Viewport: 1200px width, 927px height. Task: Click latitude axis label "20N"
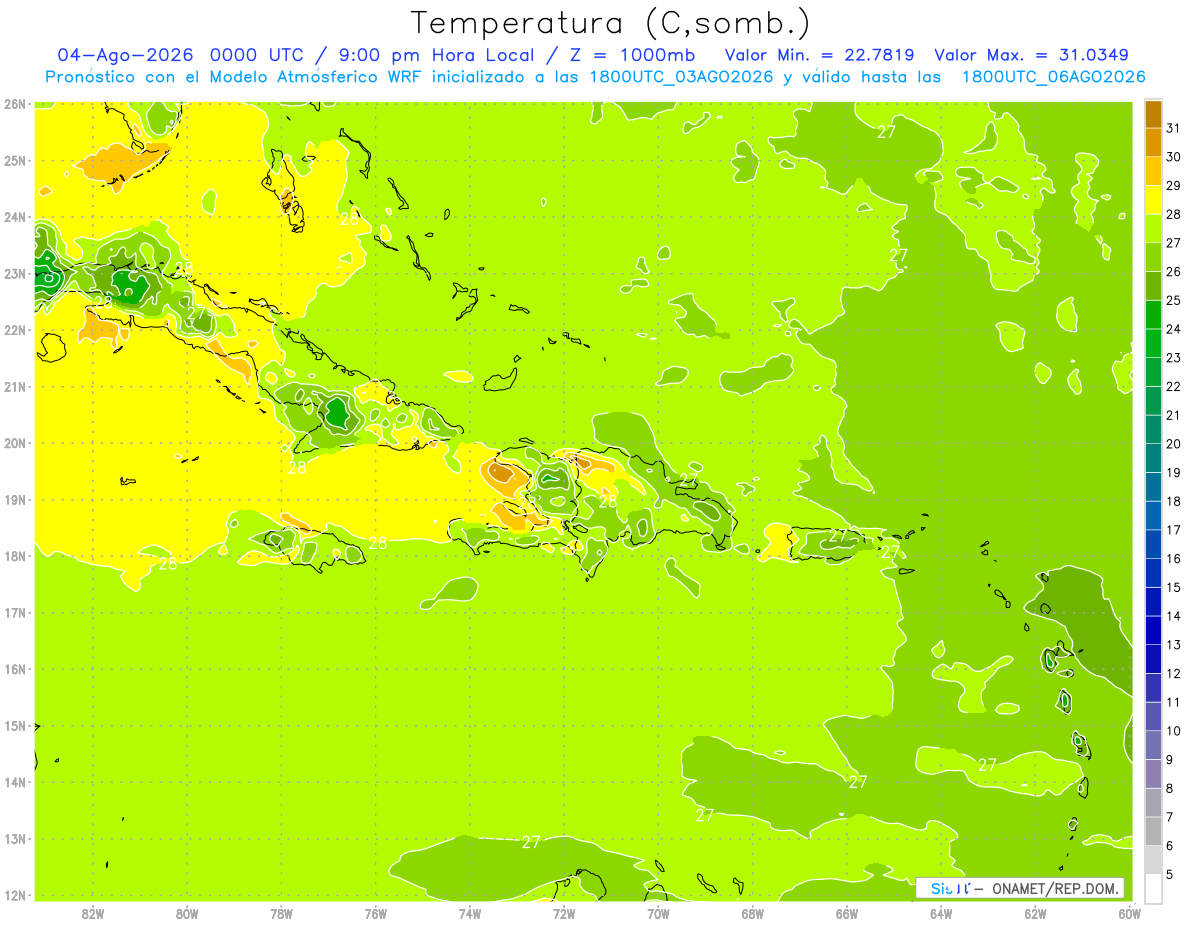tap(15, 443)
